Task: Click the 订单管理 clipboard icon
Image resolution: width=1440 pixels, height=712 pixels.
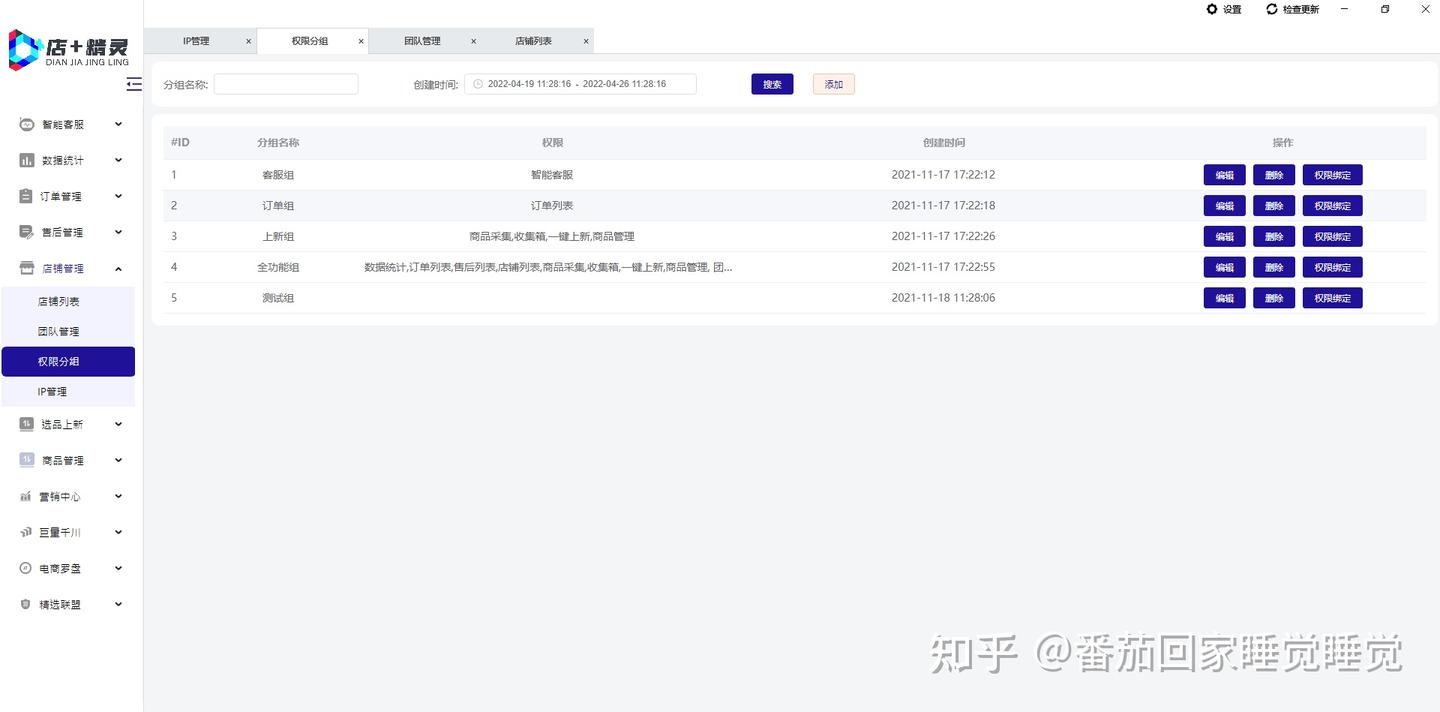Action: coord(26,197)
